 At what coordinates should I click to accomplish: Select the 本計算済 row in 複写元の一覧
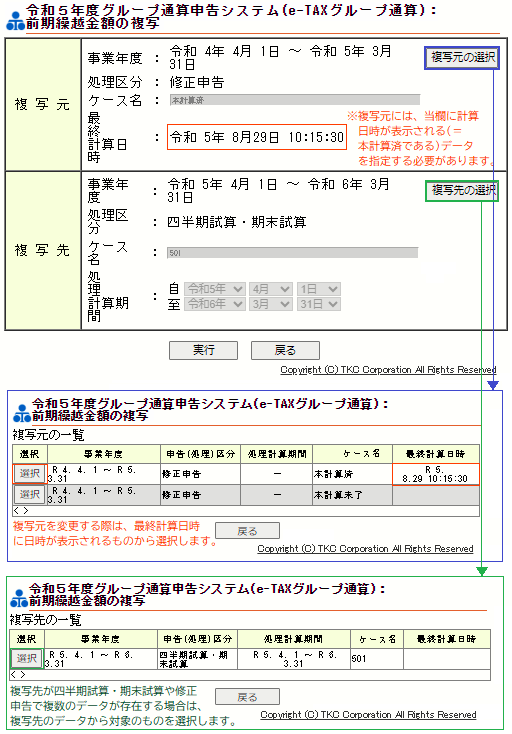pos(29,473)
